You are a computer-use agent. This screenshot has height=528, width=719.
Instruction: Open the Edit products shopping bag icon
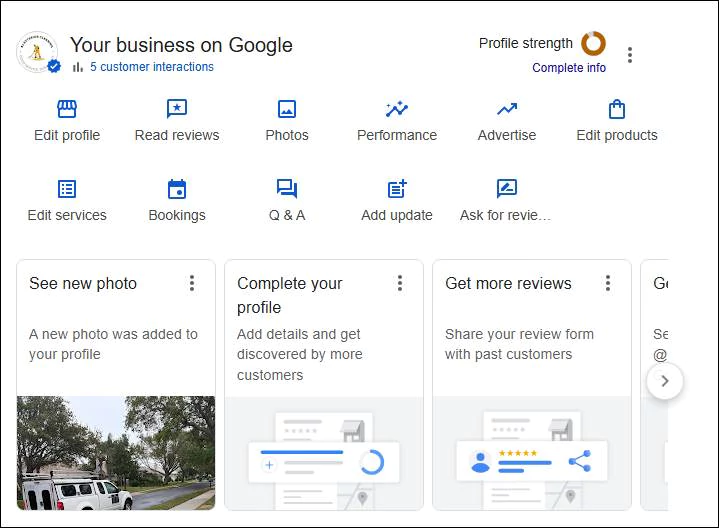[x=617, y=109]
